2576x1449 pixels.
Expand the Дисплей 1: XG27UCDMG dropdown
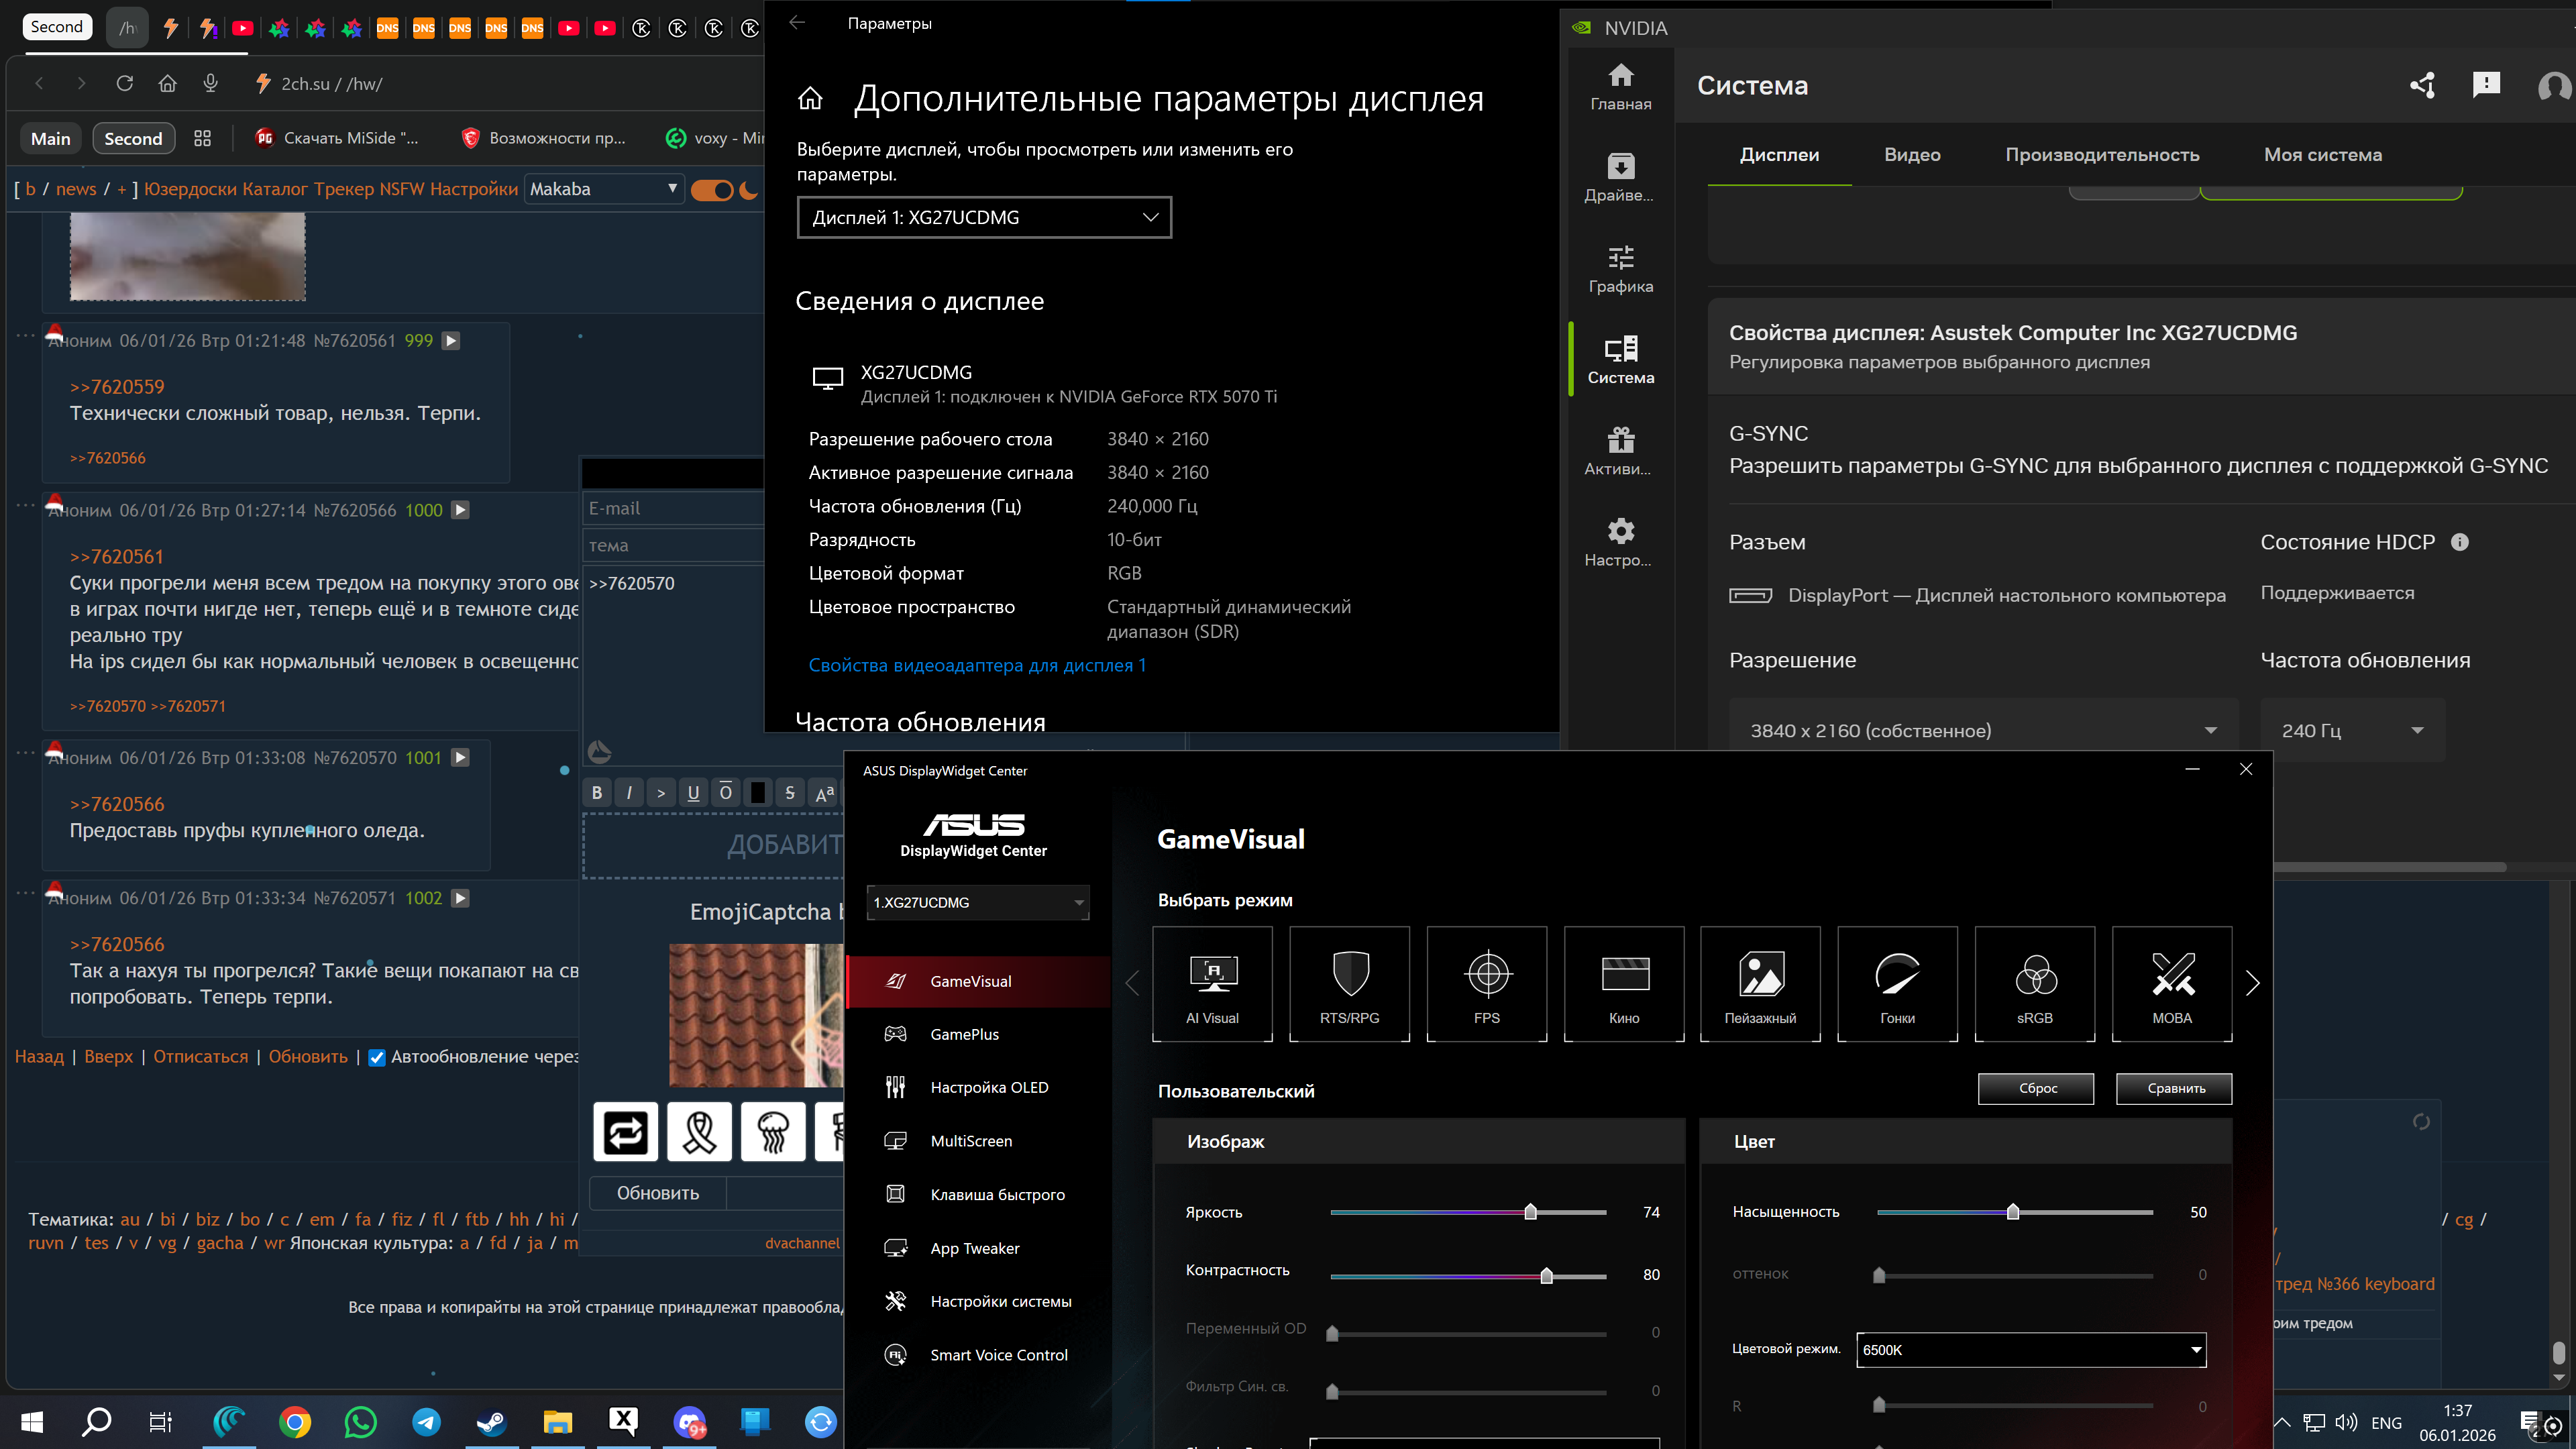pyautogui.click(x=984, y=217)
